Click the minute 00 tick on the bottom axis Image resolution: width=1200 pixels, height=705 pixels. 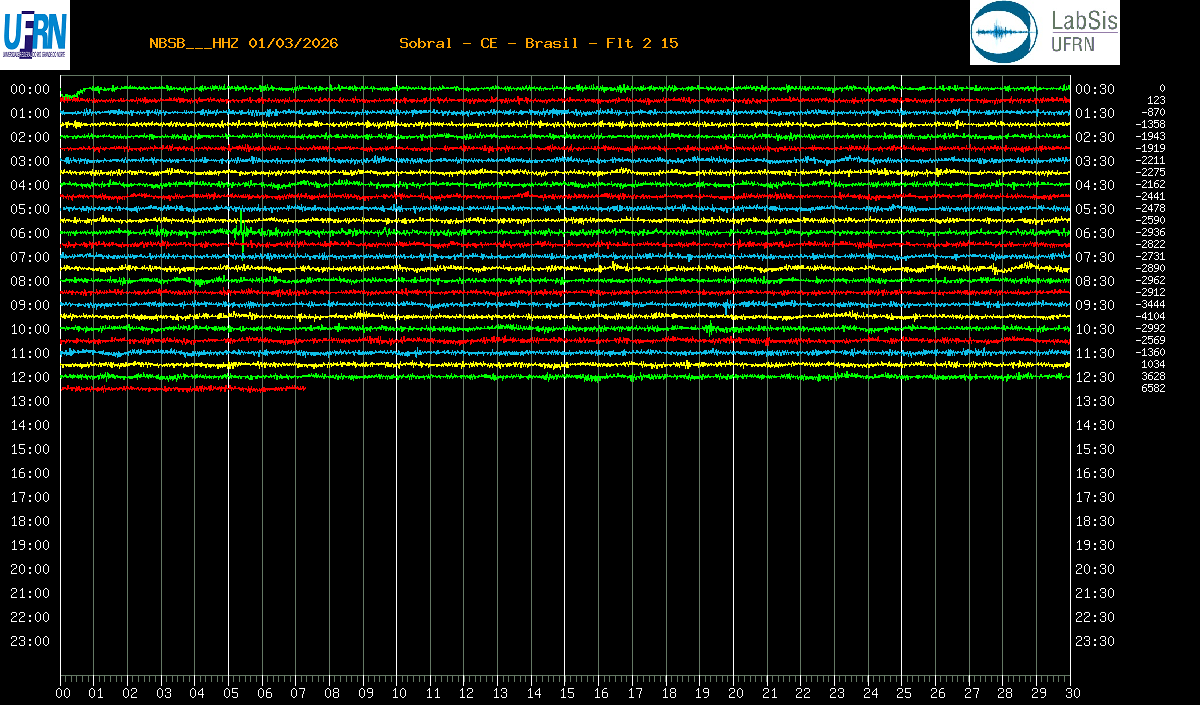63,692
